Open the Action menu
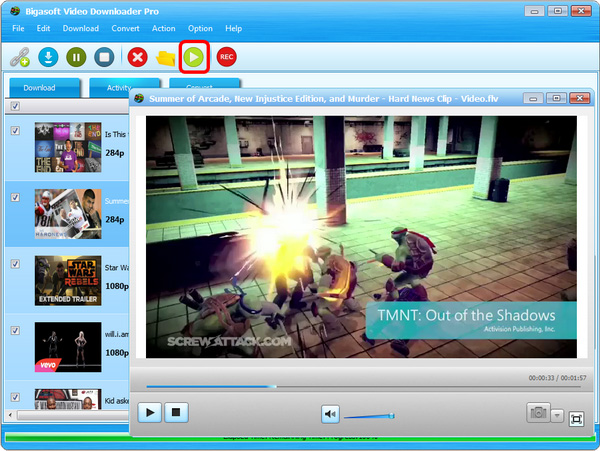This screenshot has width=600, height=451. coord(163,28)
